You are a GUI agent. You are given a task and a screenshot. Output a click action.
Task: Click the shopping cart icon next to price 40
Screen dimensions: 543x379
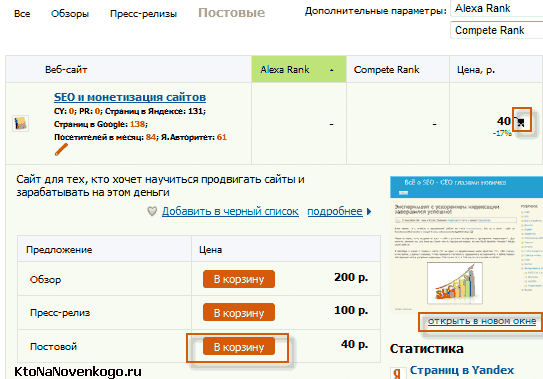(520, 122)
